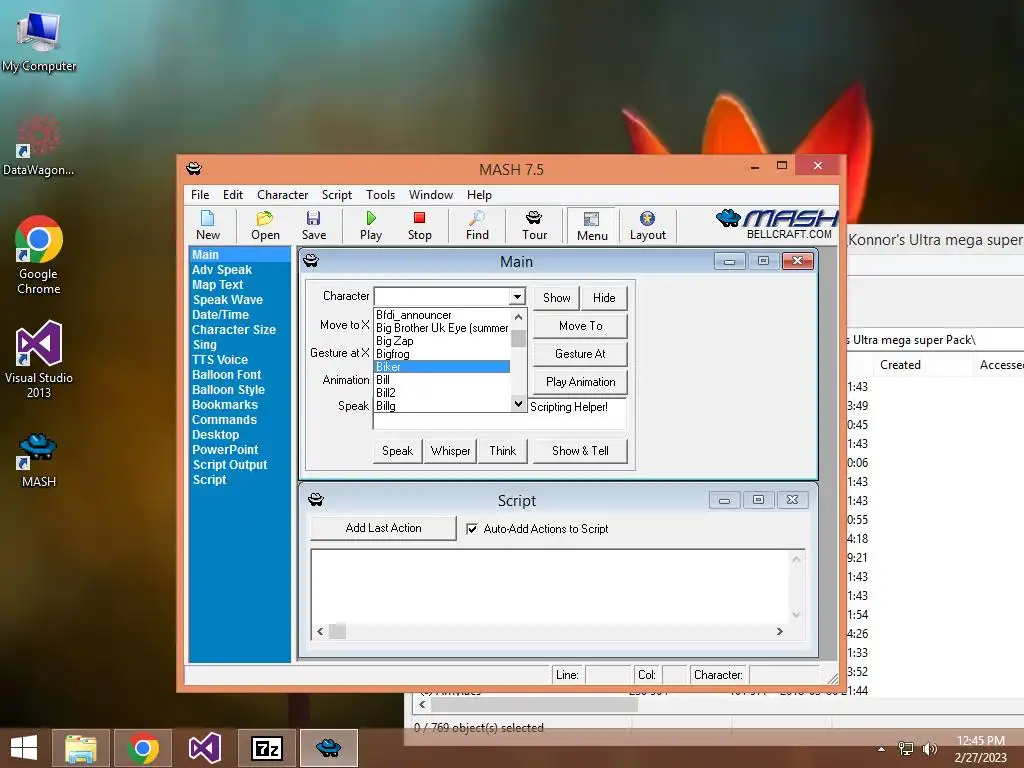Click the Script window's system icon
1024x768 pixels.
316,500
